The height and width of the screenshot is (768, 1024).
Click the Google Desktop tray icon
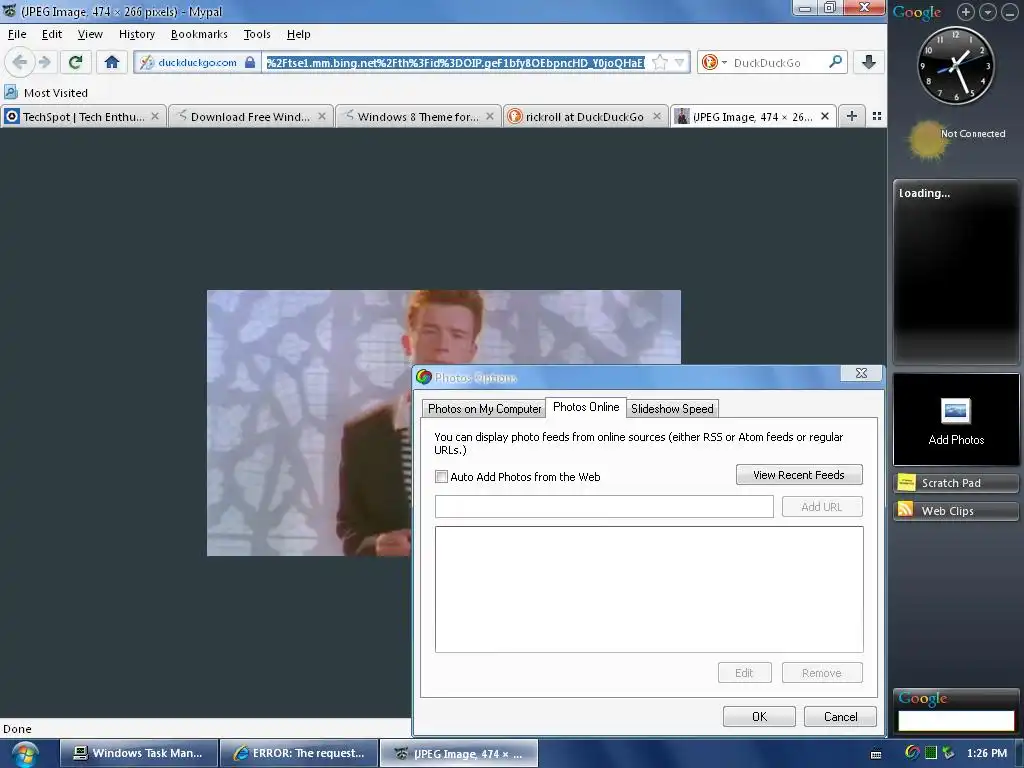click(x=912, y=753)
